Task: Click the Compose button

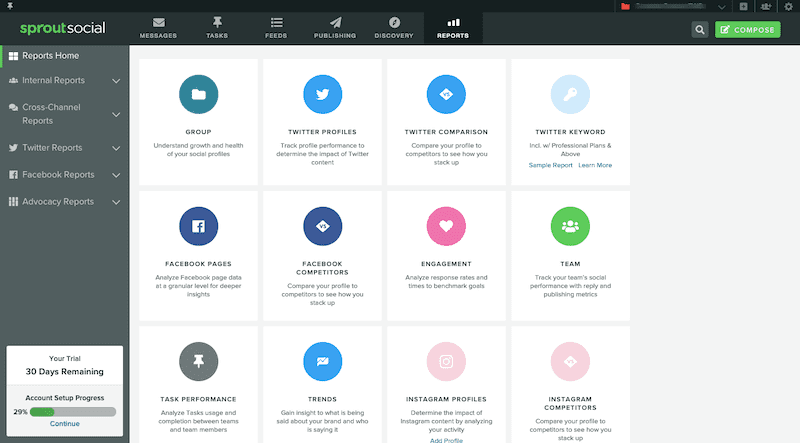Action: pyautogui.click(x=747, y=30)
